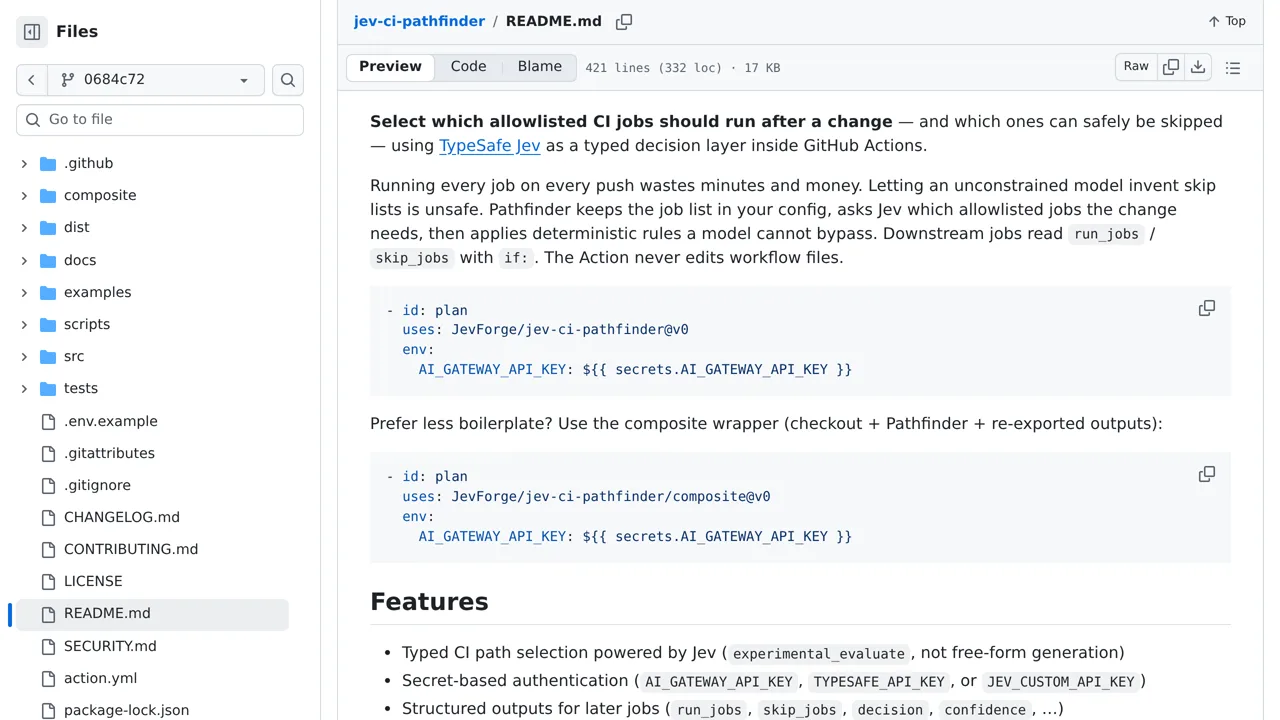Click the .github folder icon
Viewport: 1280px width, 720px height.
[48, 164]
